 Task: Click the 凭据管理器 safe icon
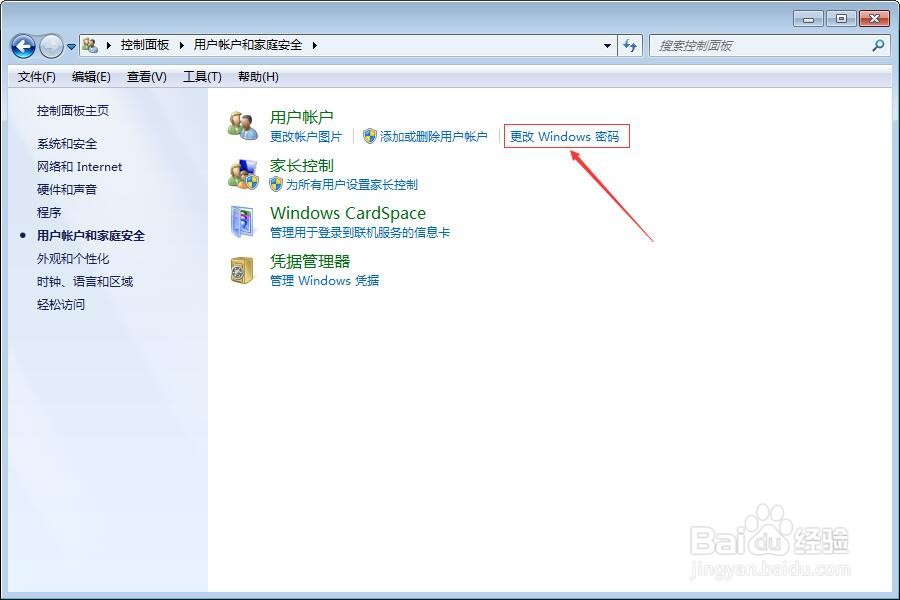point(243,270)
